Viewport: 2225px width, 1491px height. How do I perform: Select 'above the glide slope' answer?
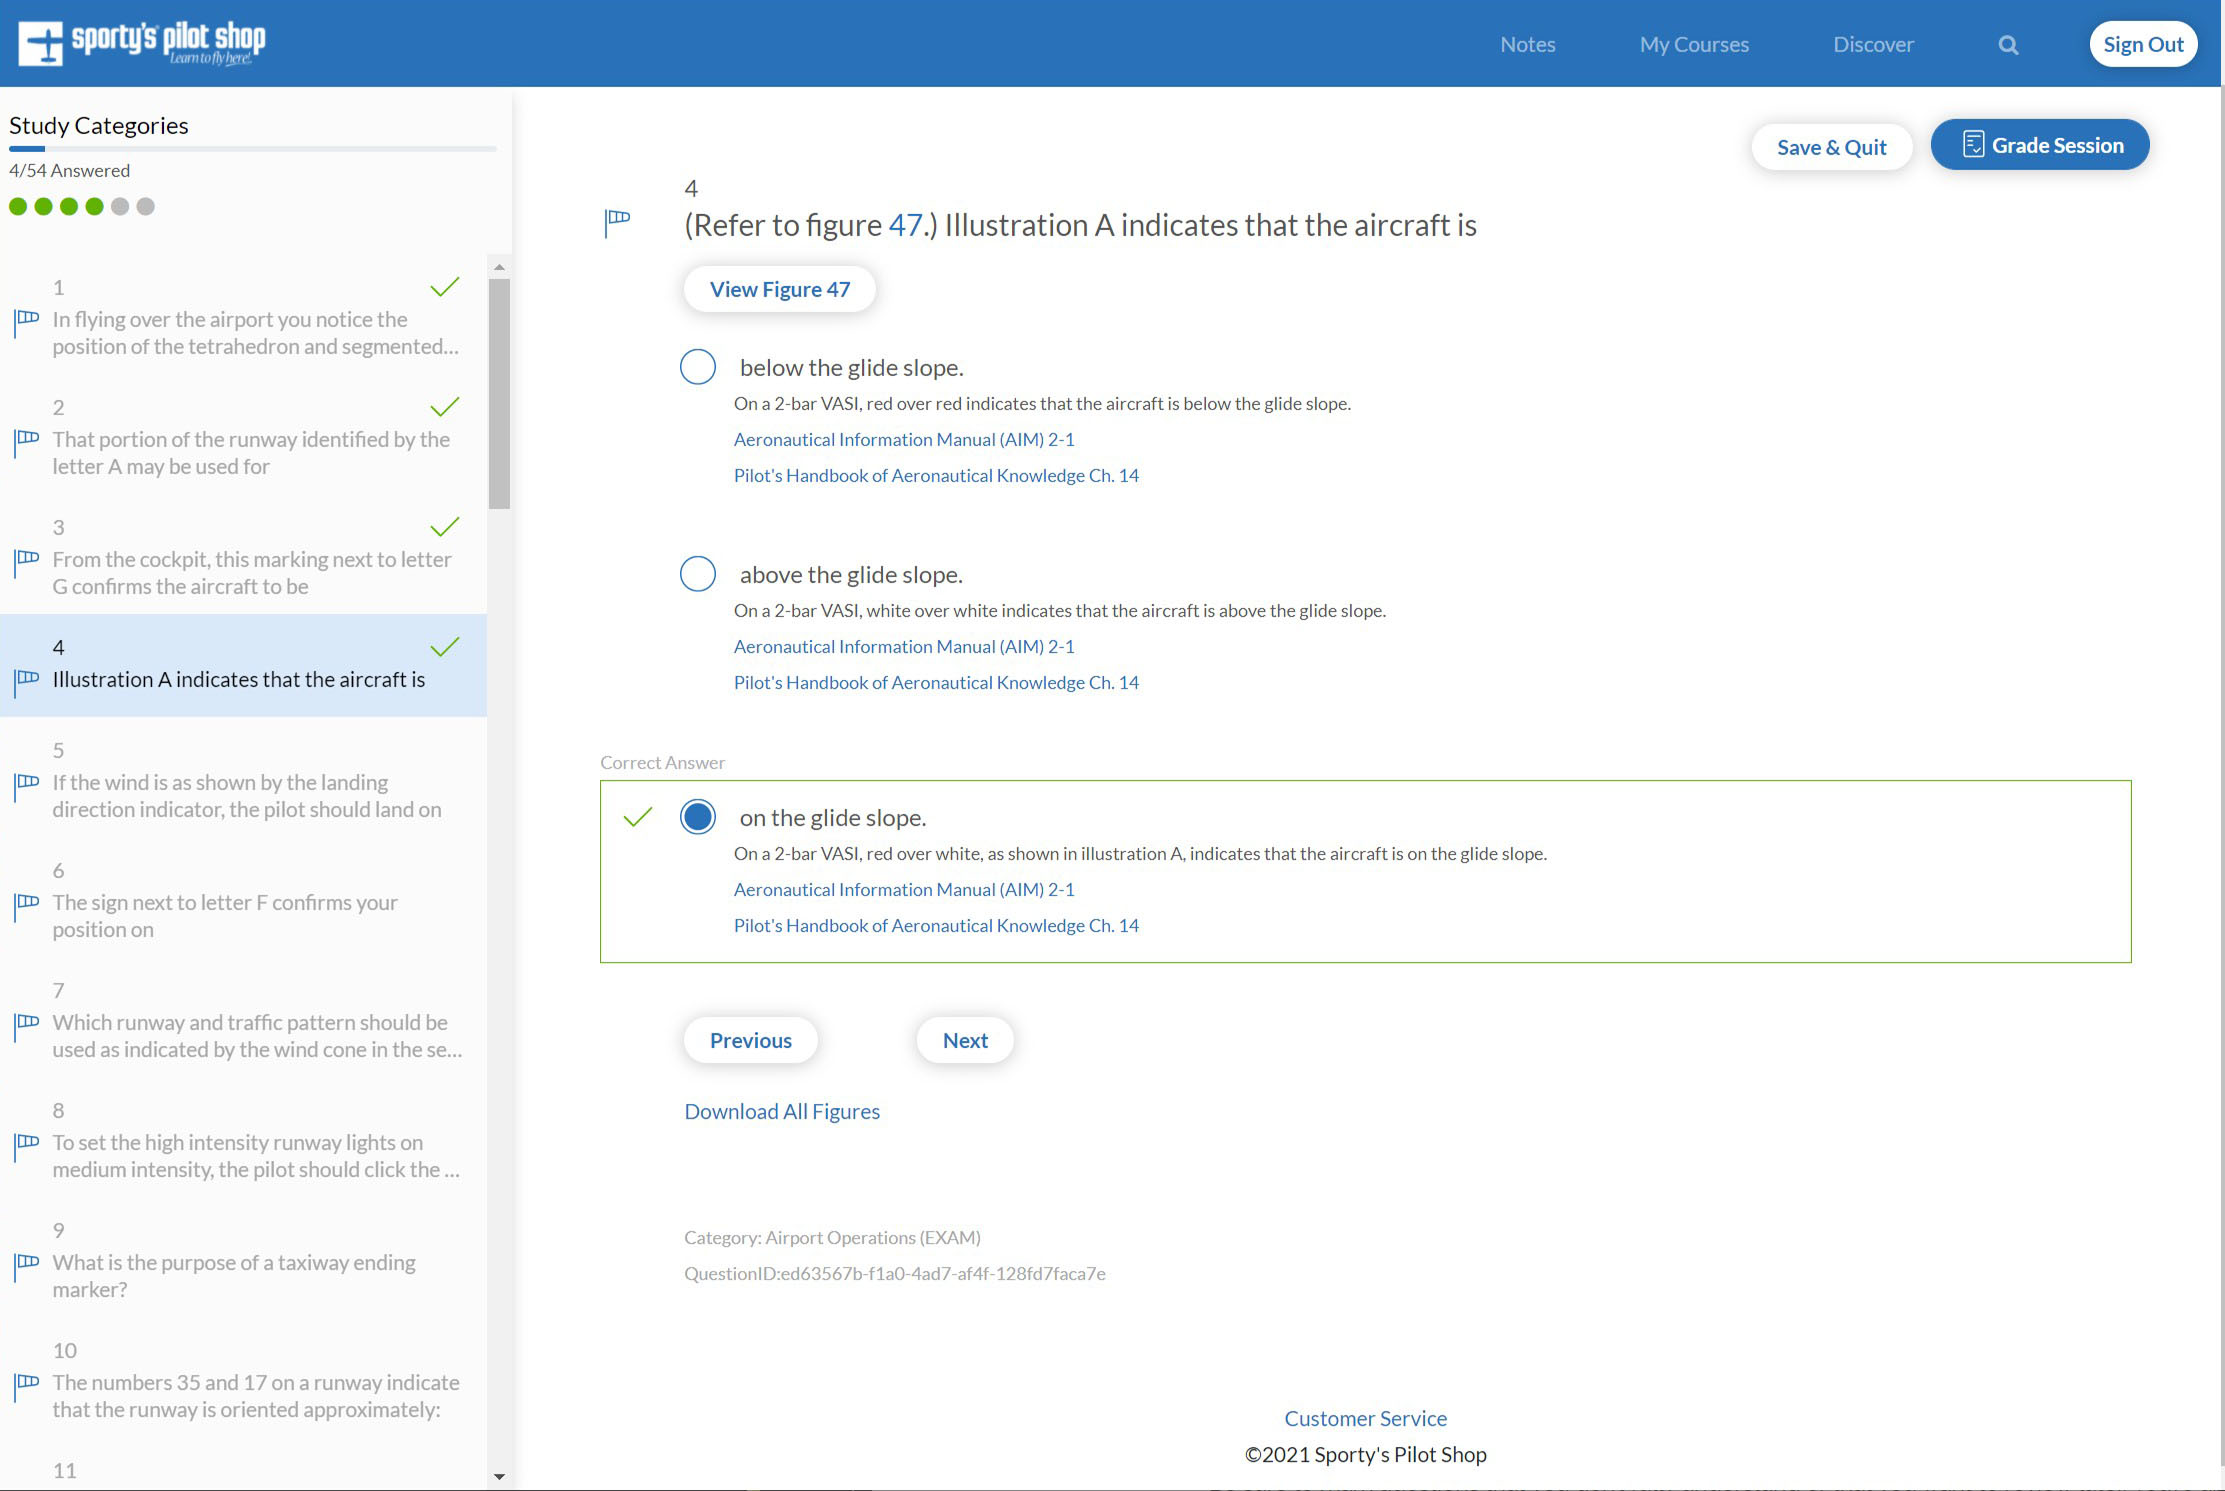[698, 574]
